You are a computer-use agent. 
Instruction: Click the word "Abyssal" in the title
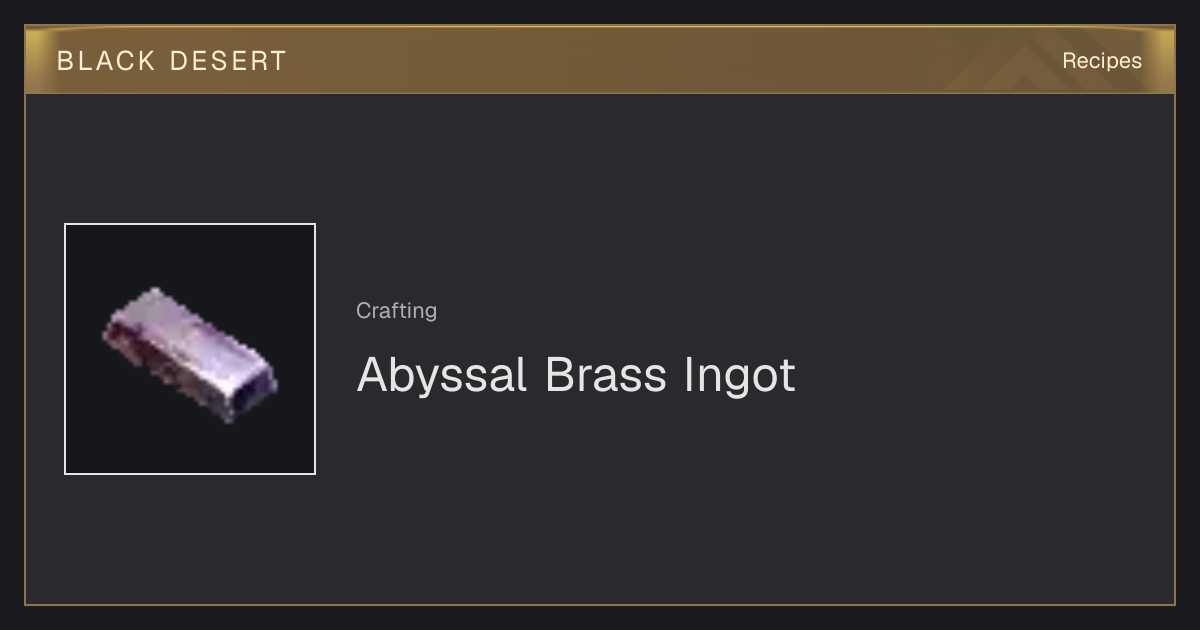(x=442, y=375)
